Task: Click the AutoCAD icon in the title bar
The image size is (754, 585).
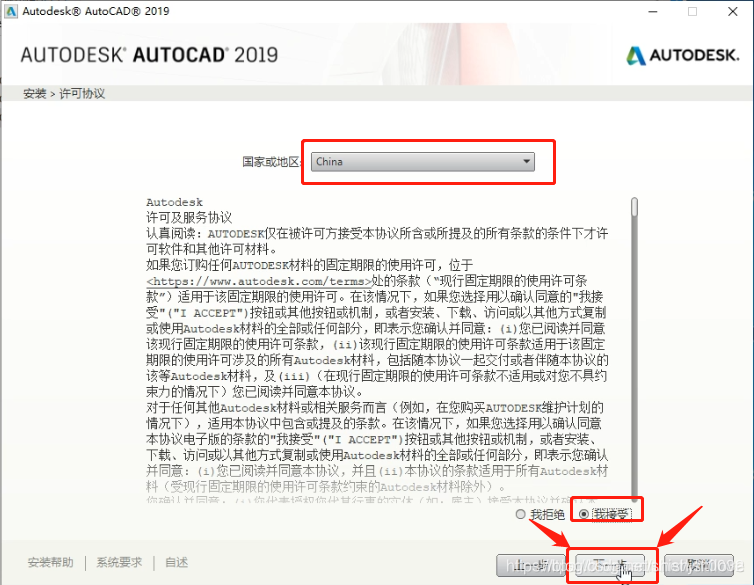Action: click(11, 11)
